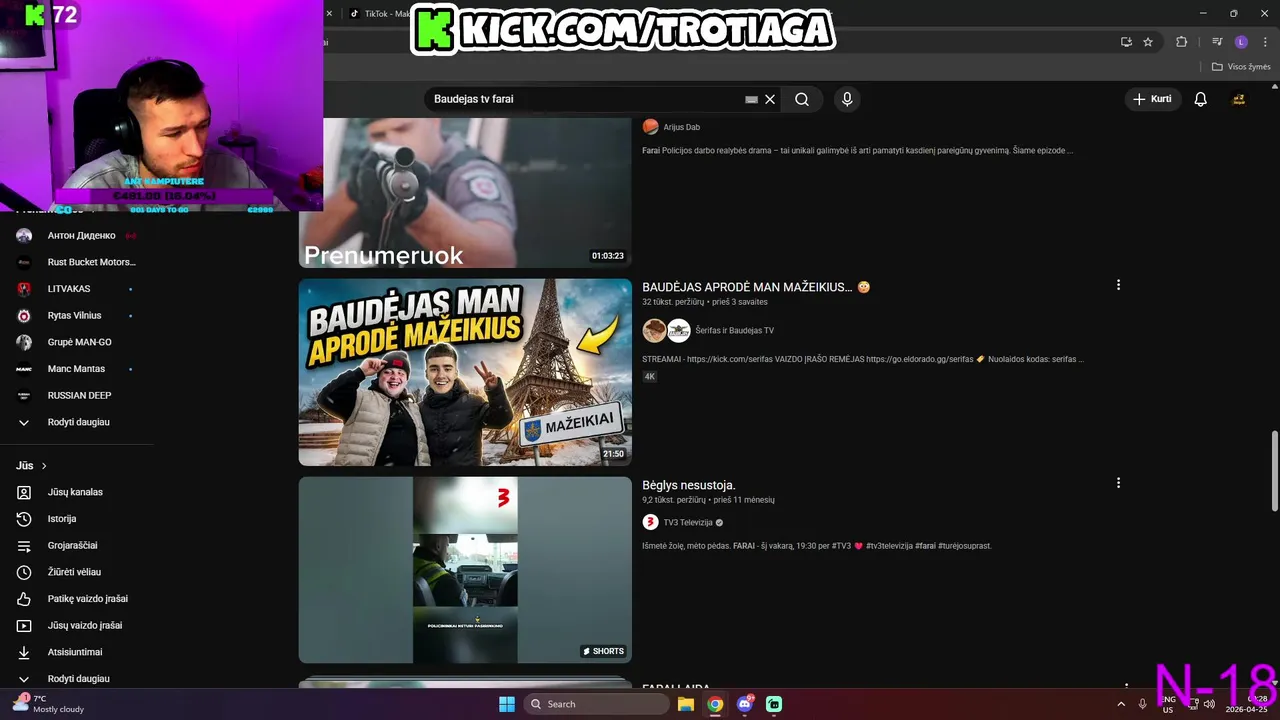Screen dimensions: 1280x720
Task: Click the 'Bėglys nesustoja.' video title
Action: pos(689,485)
